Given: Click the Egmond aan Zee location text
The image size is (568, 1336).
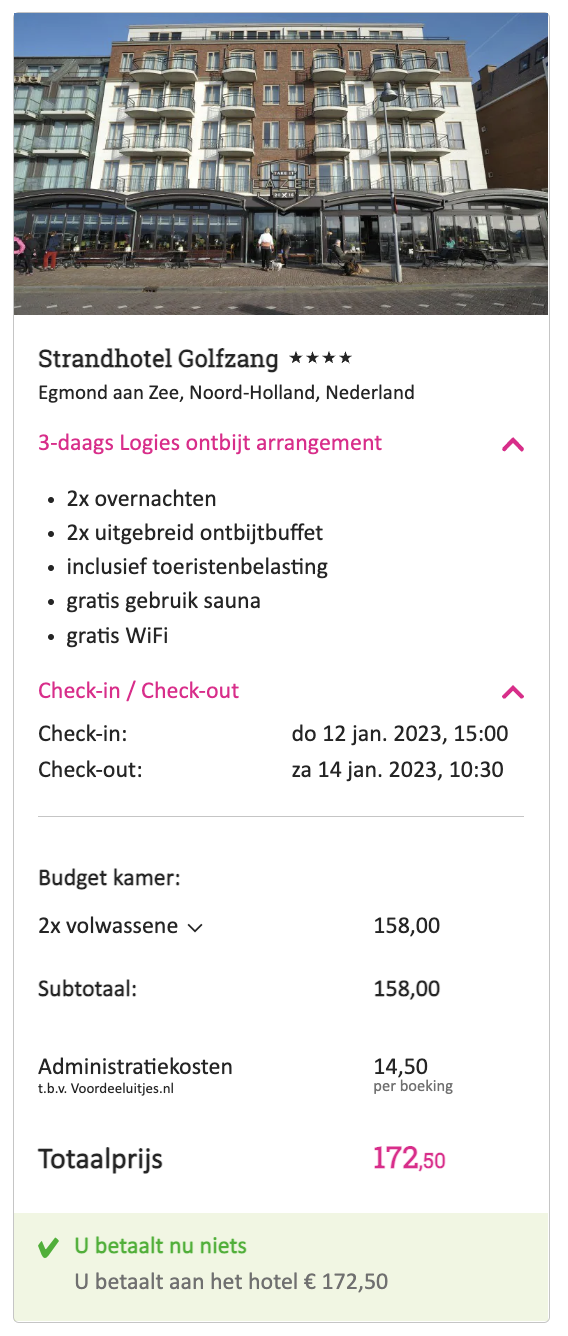Looking at the screenshot, I should point(226,393).
